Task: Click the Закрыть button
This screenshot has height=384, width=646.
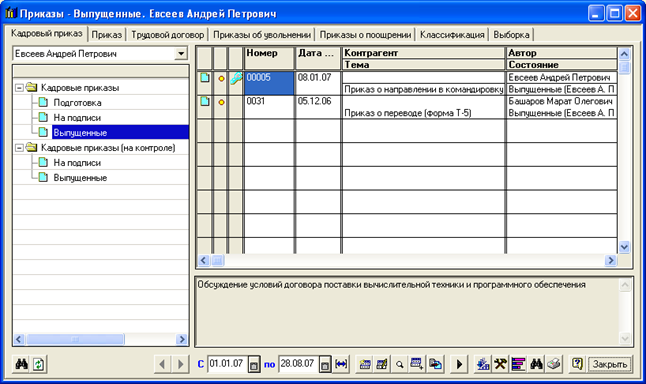Action: 610,365
